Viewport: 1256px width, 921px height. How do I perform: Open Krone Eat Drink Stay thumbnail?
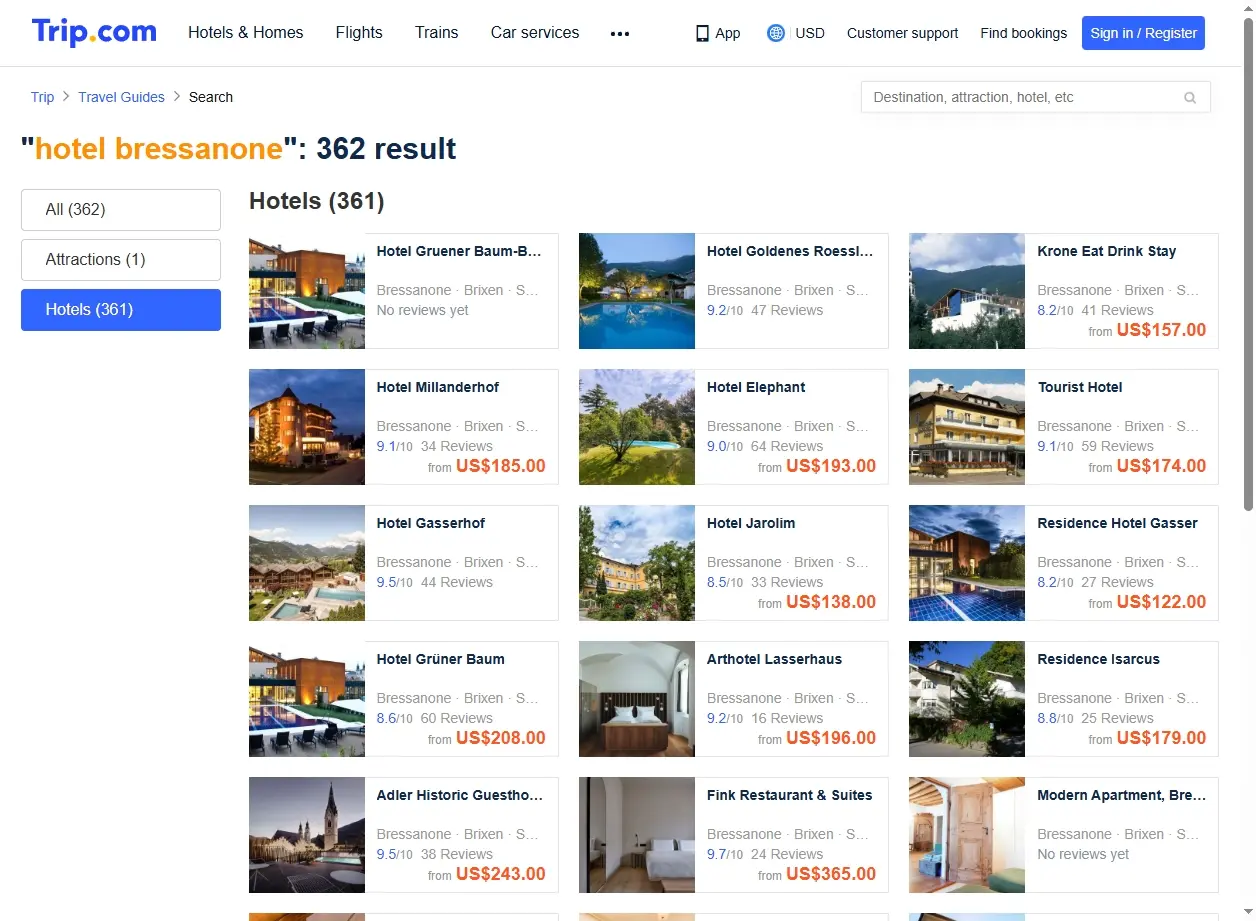(967, 291)
